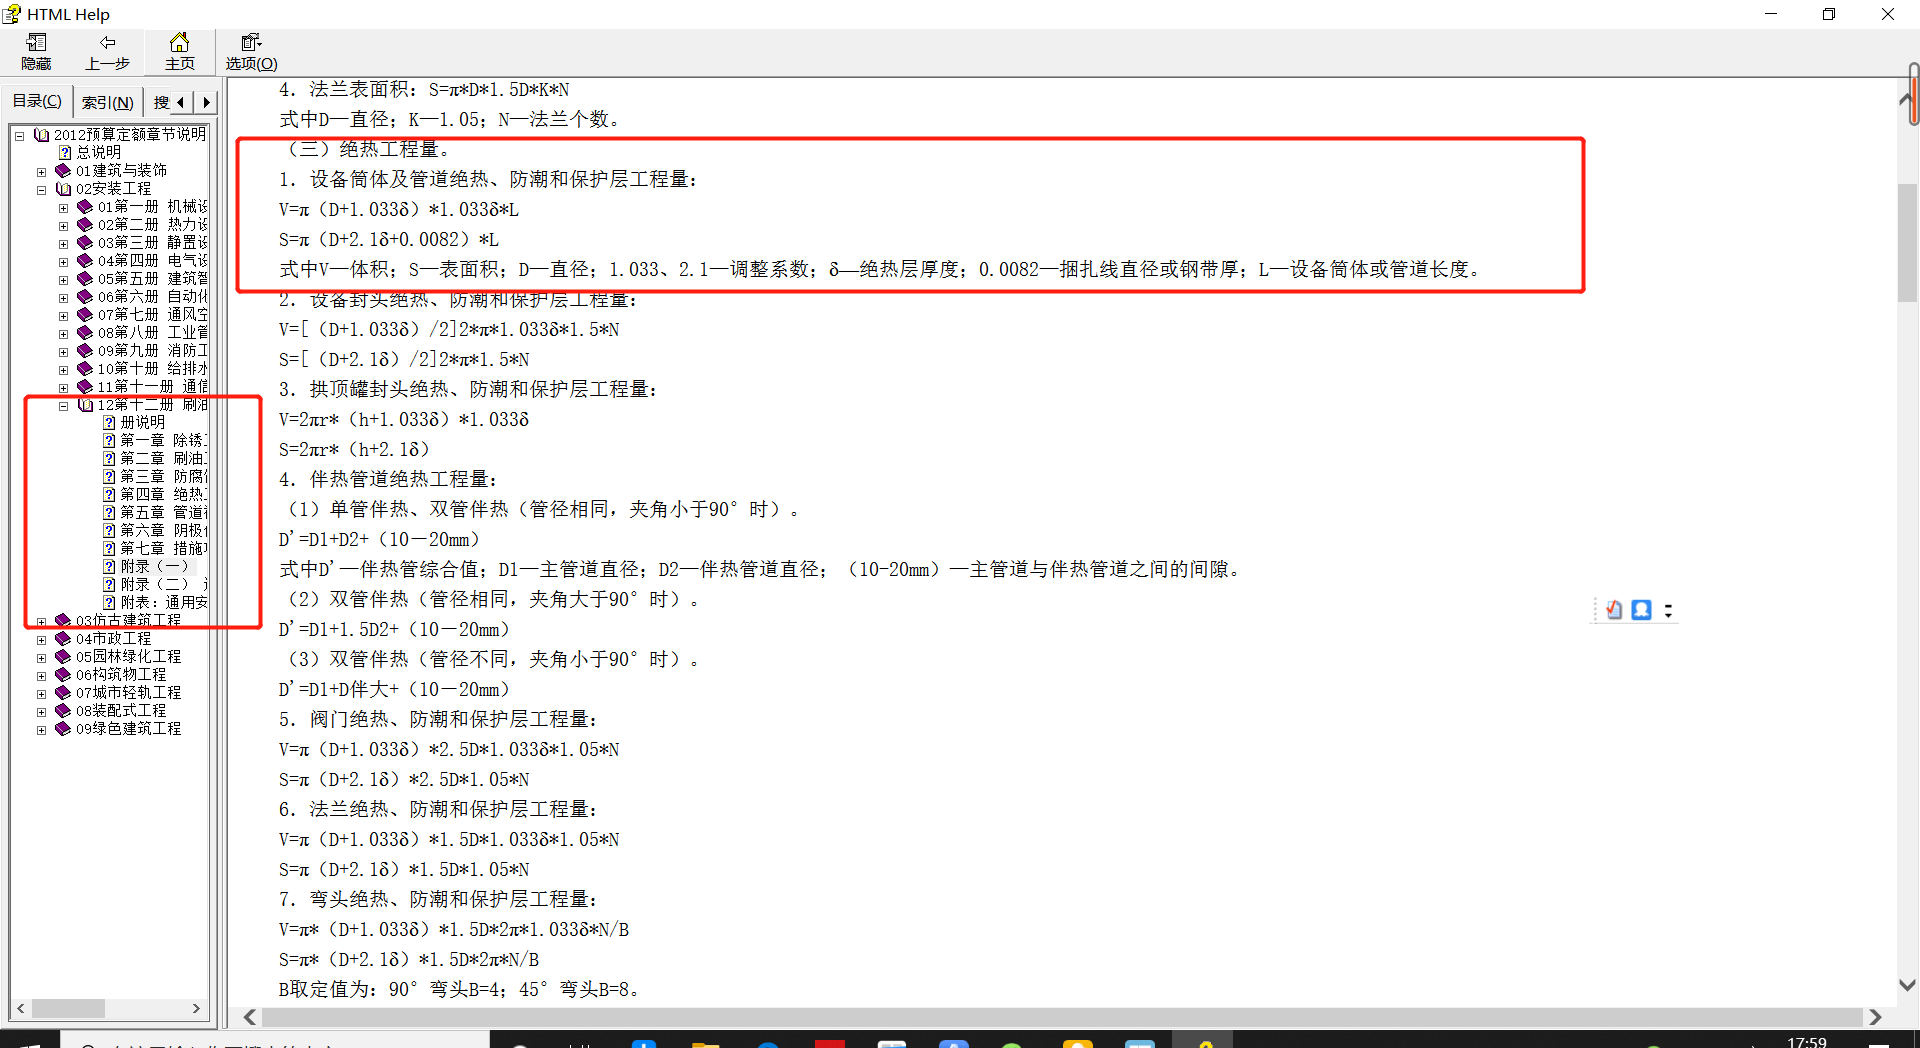Open the 附录（一） appendix topic
This screenshot has width=1920, height=1048.
click(154, 566)
